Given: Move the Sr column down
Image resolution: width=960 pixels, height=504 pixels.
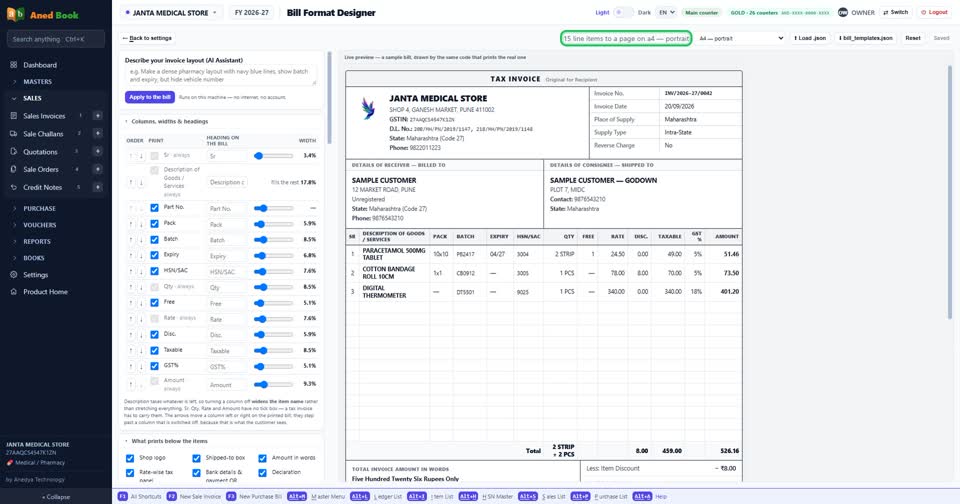Looking at the screenshot, I should tap(141, 156).
